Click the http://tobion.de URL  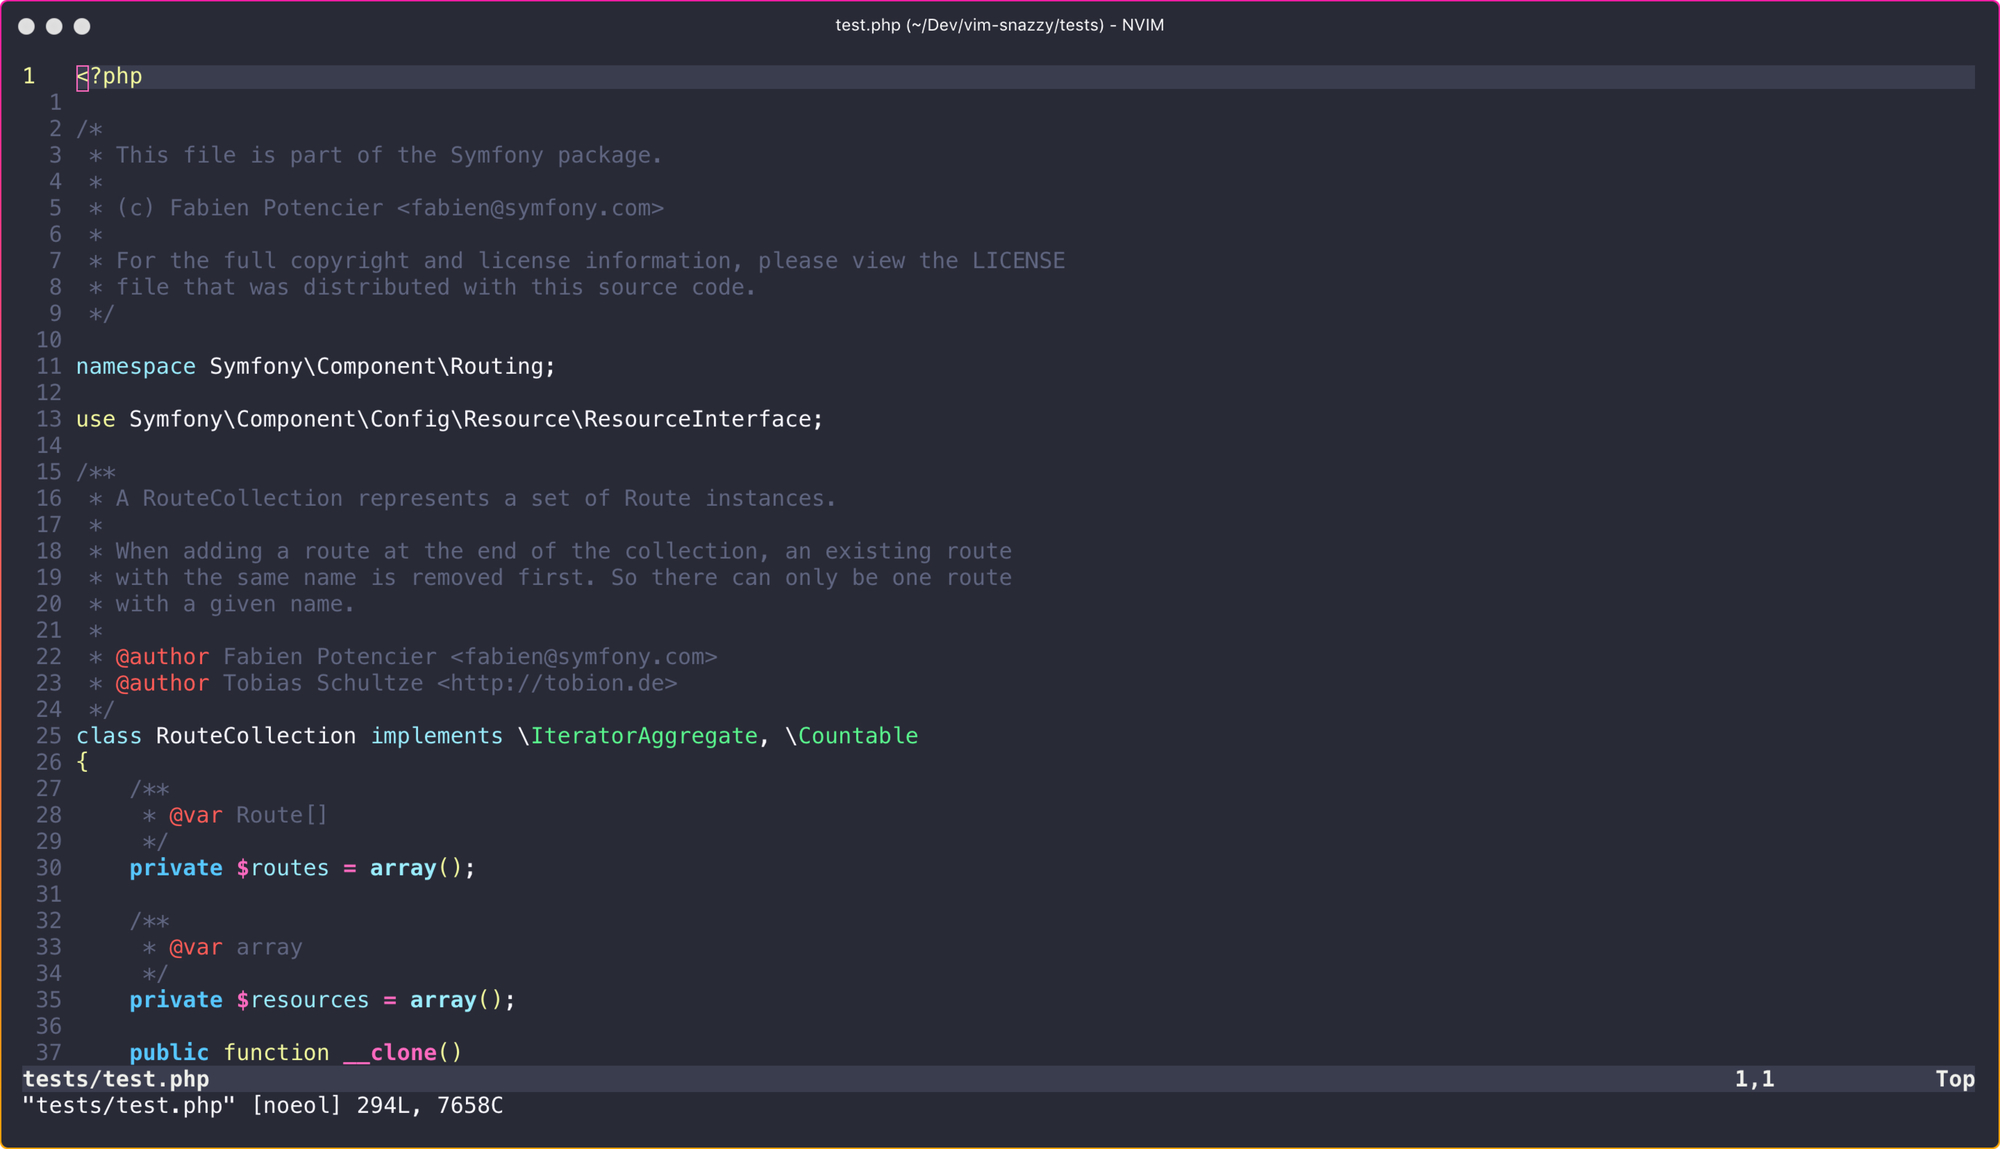point(557,684)
